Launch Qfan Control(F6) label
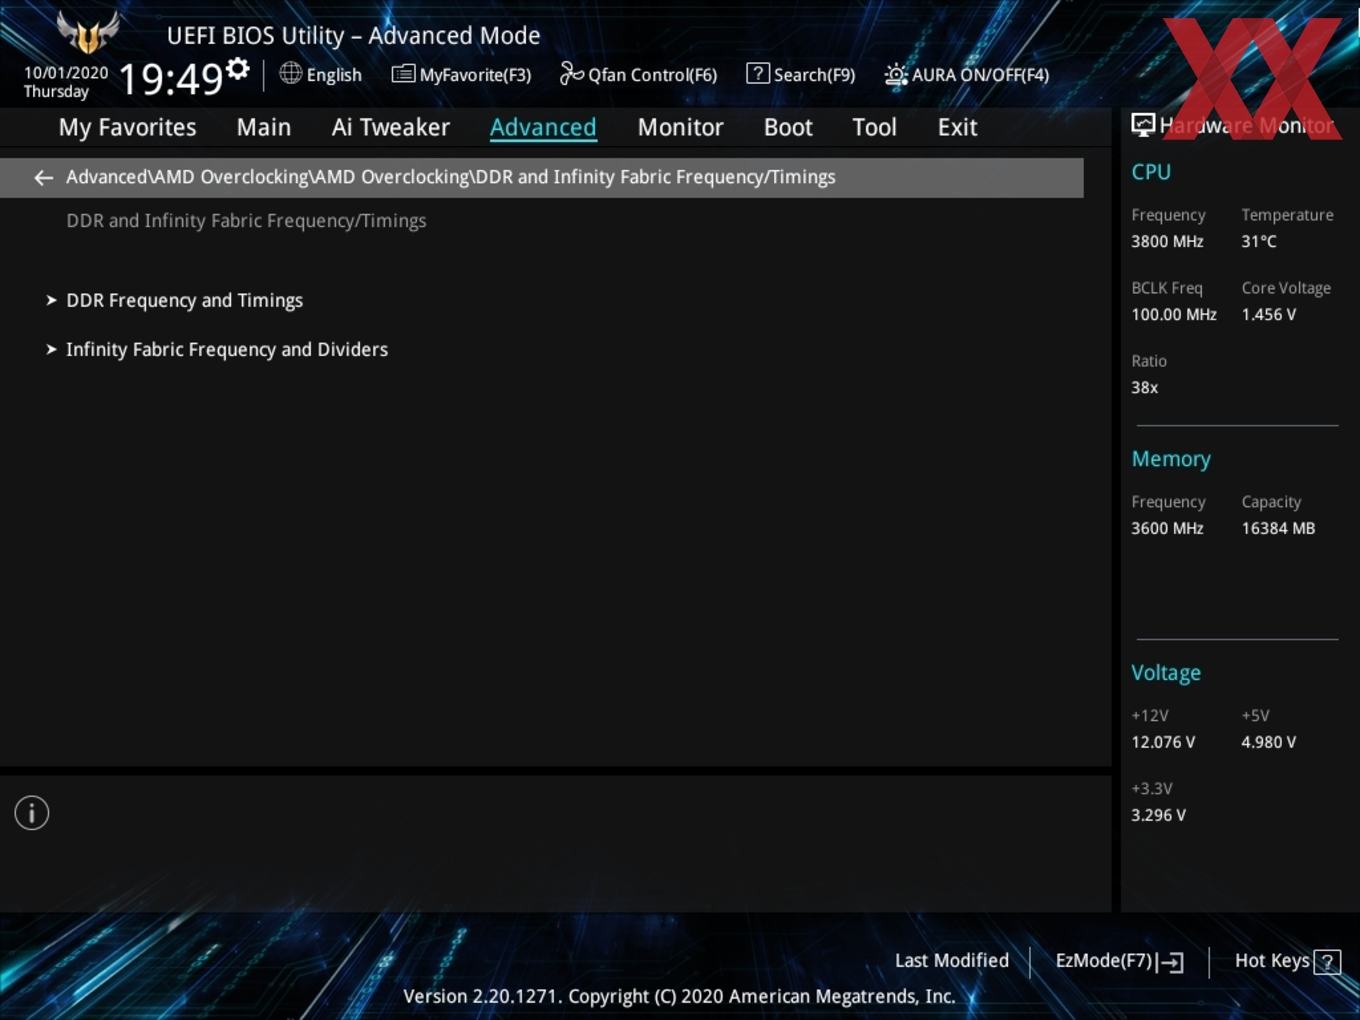This screenshot has width=1360, height=1020. pos(652,75)
